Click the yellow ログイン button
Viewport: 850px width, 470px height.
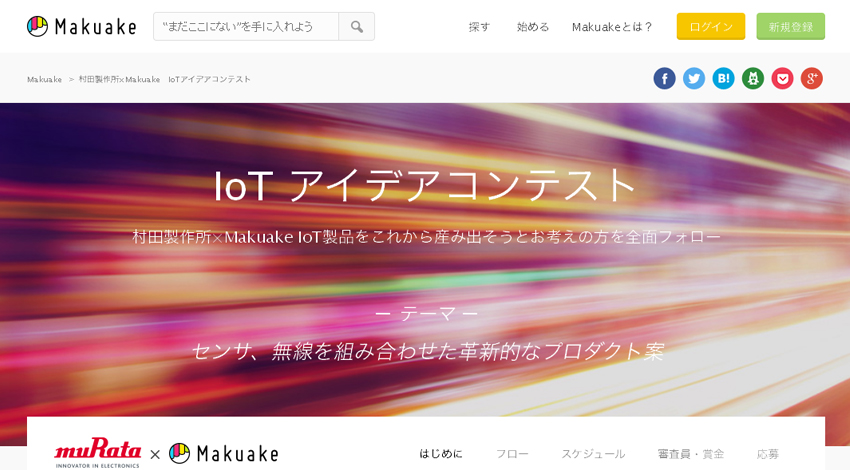710,27
